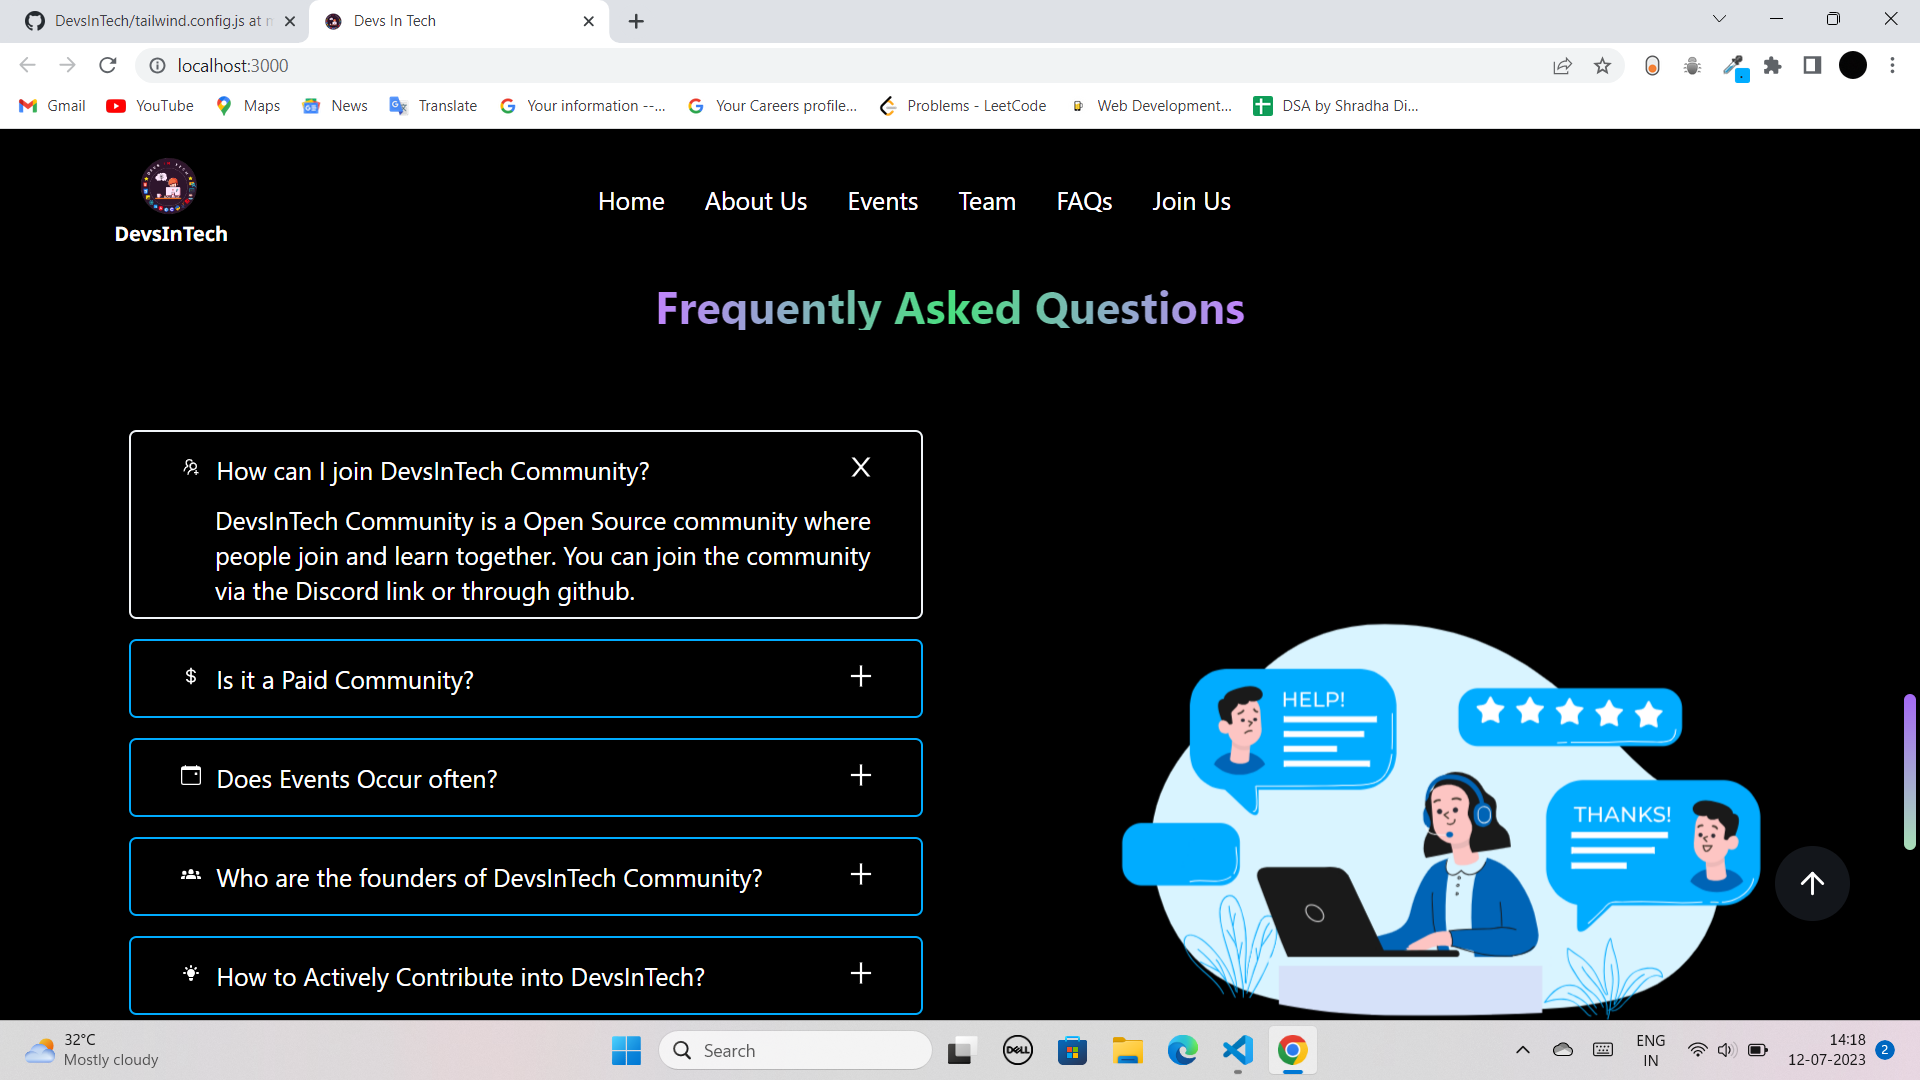This screenshot has height=1080, width=1920.
Task: Expand How to Actively Contribute question
Action: pos(861,974)
